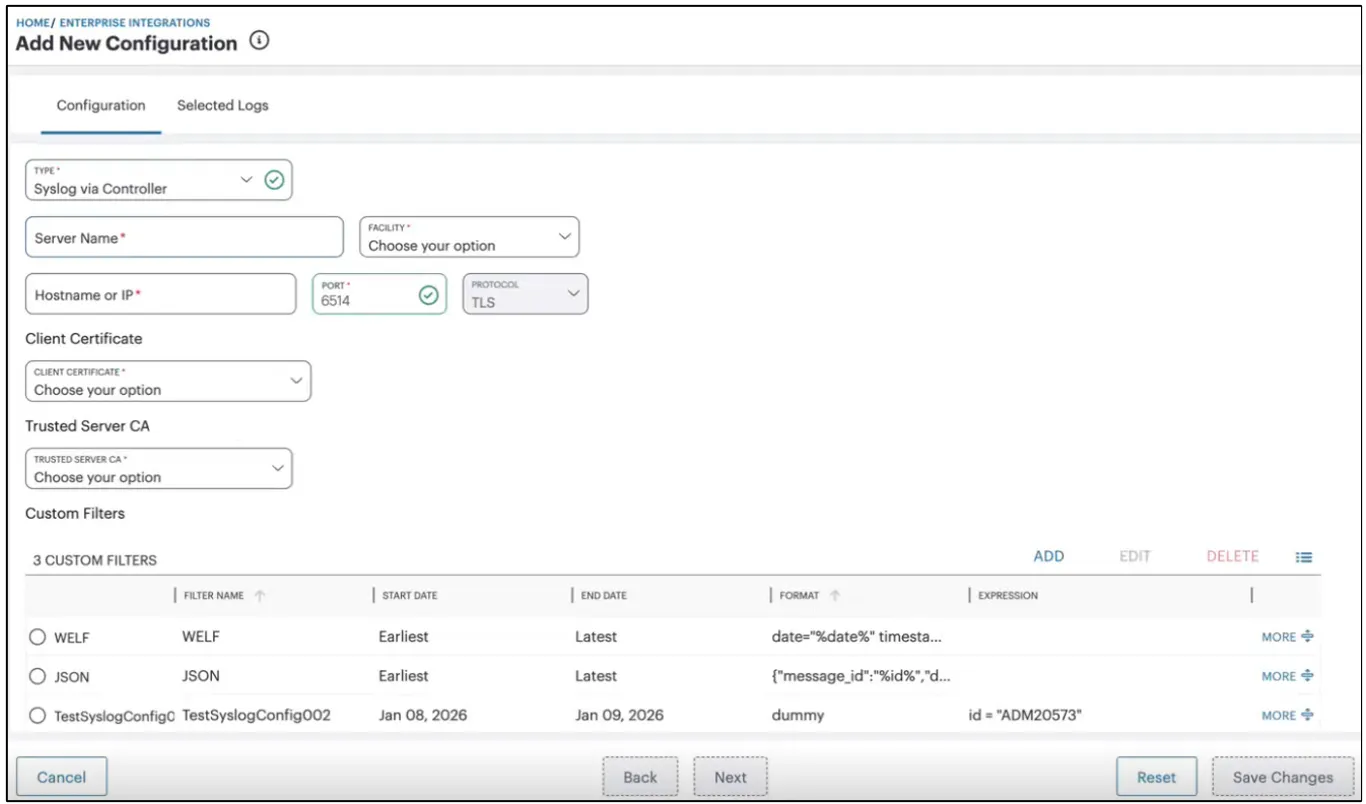Expand MORE for the WELF filter row
Viewport: 1366px width, 804px height.
tap(1287, 637)
